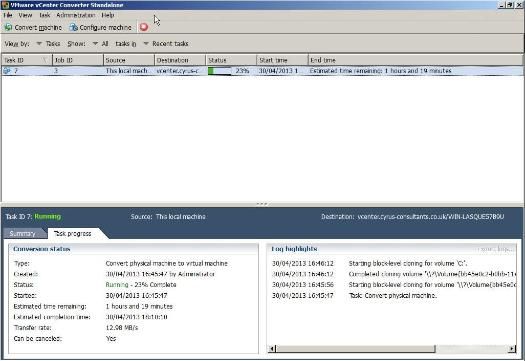Sort by the Start time column header
This screenshot has height=361, width=525.
[282, 60]
